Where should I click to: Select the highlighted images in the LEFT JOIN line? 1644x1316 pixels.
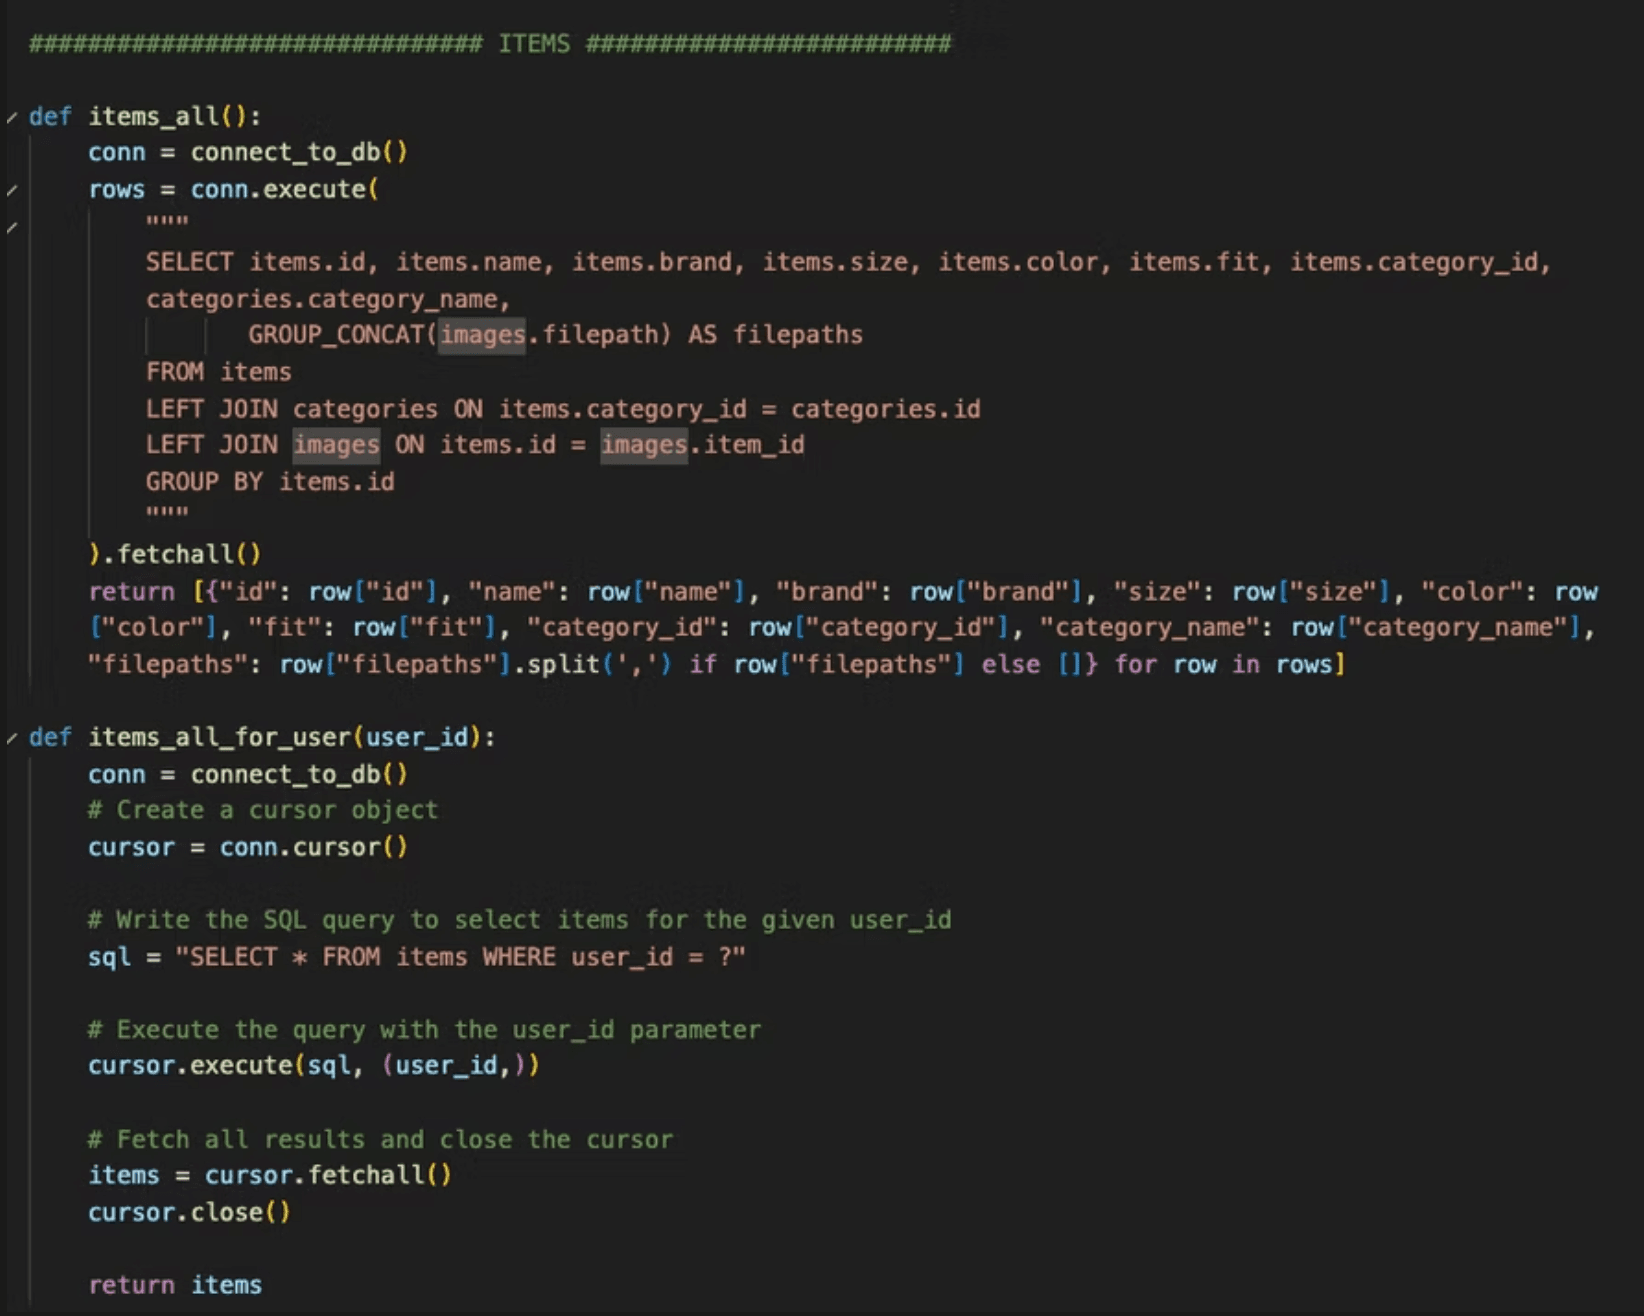(336, 444)
